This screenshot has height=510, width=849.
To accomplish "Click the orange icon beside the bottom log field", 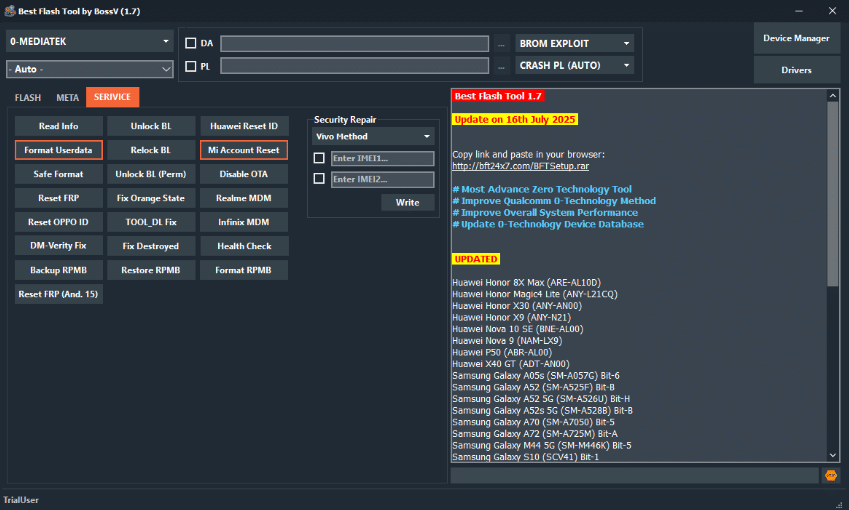I will click(831, 475).
